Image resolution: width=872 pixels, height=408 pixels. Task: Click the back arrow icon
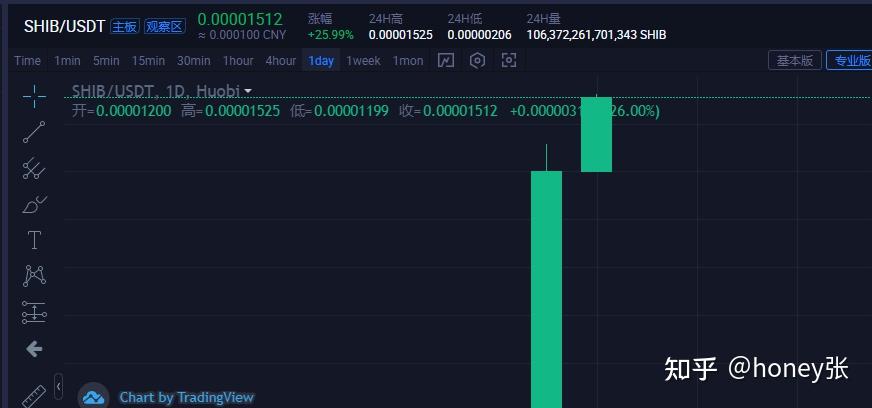(x=34, y=349)
